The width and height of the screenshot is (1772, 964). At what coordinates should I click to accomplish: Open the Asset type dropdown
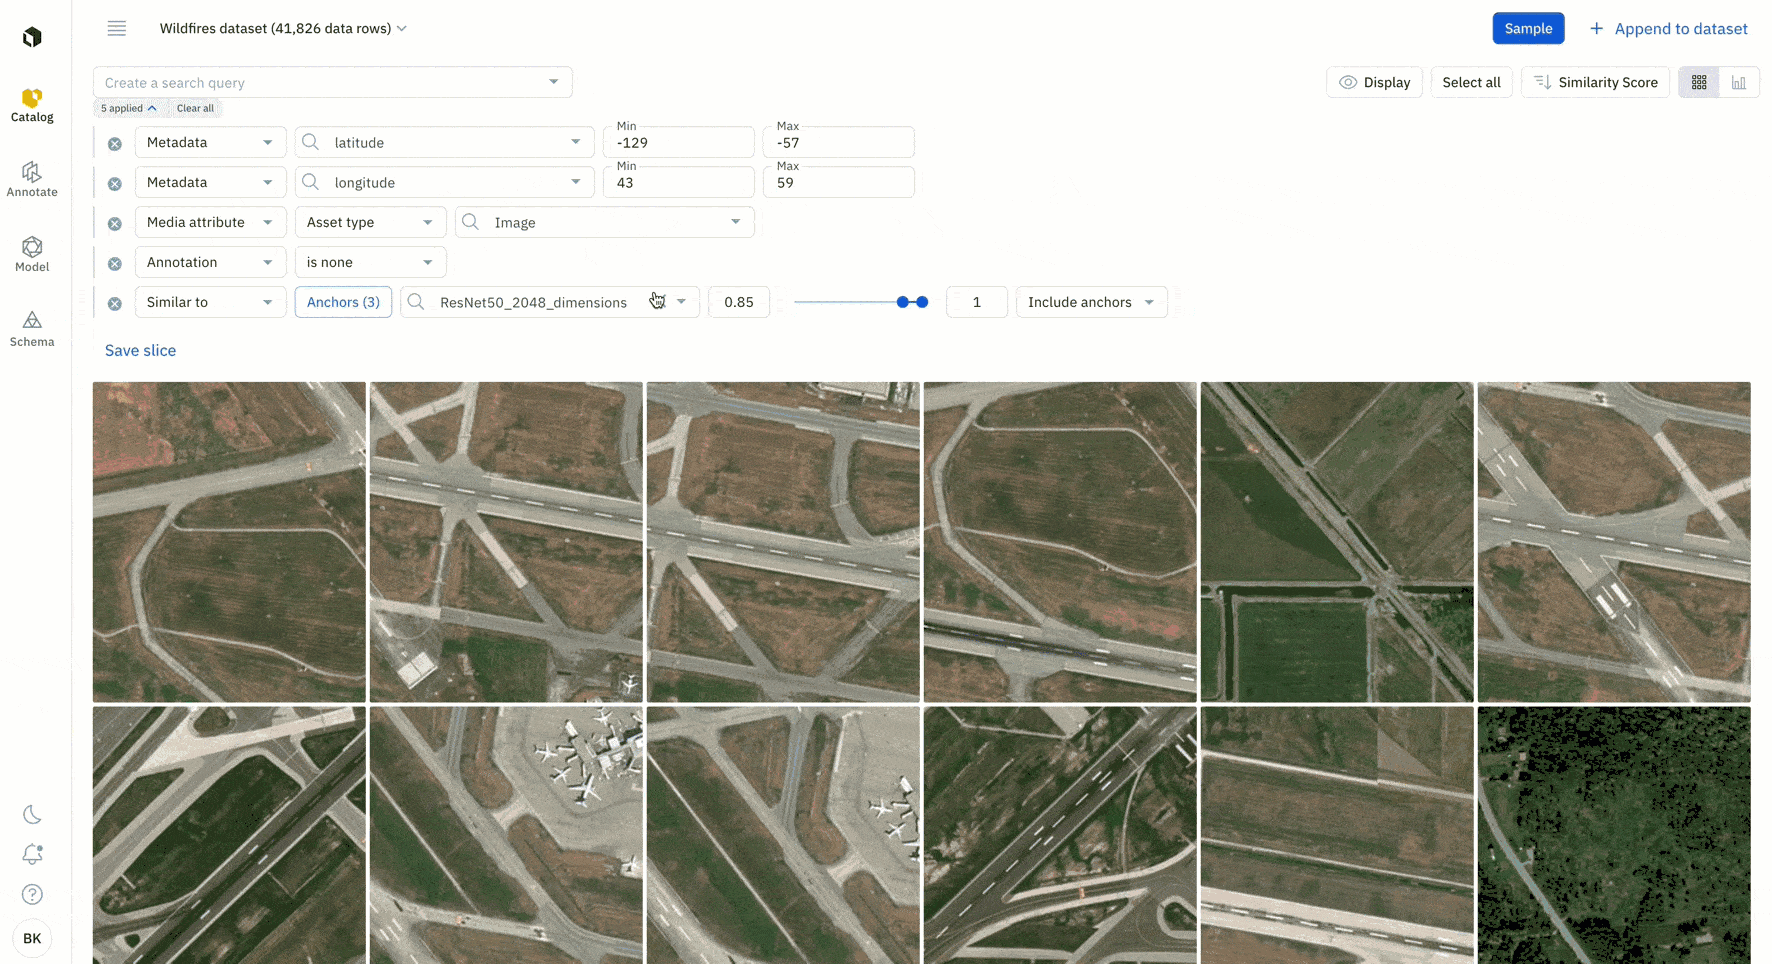(370, 222)
